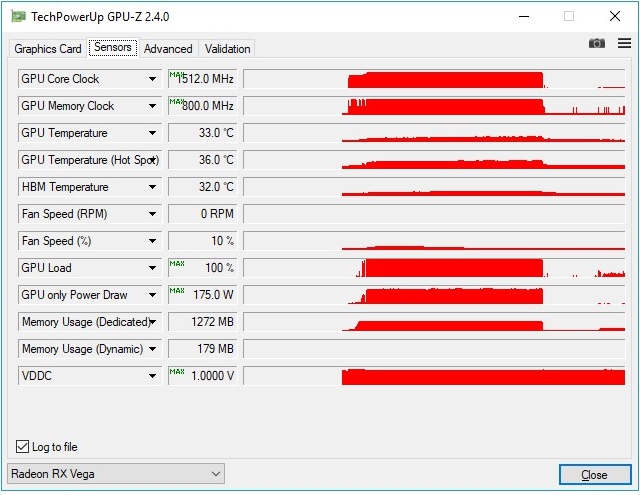
Task: Click the GPU Temperature history graph
Action: [434, 133]
